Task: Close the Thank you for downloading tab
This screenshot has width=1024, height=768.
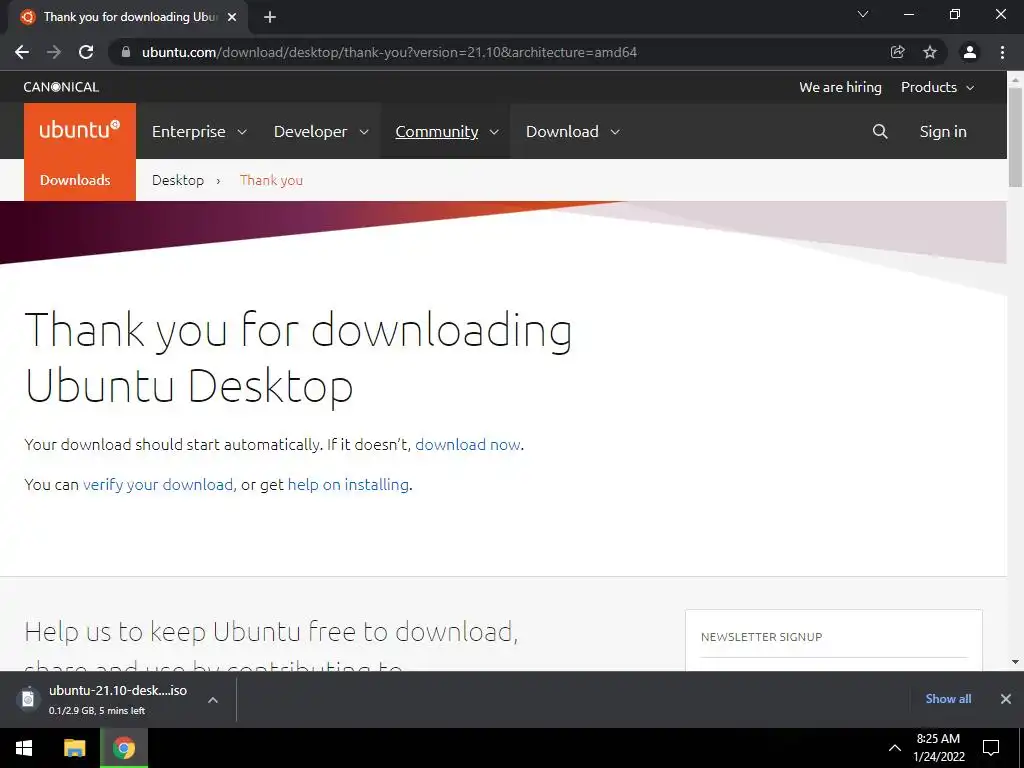Action: pos(232,17)
